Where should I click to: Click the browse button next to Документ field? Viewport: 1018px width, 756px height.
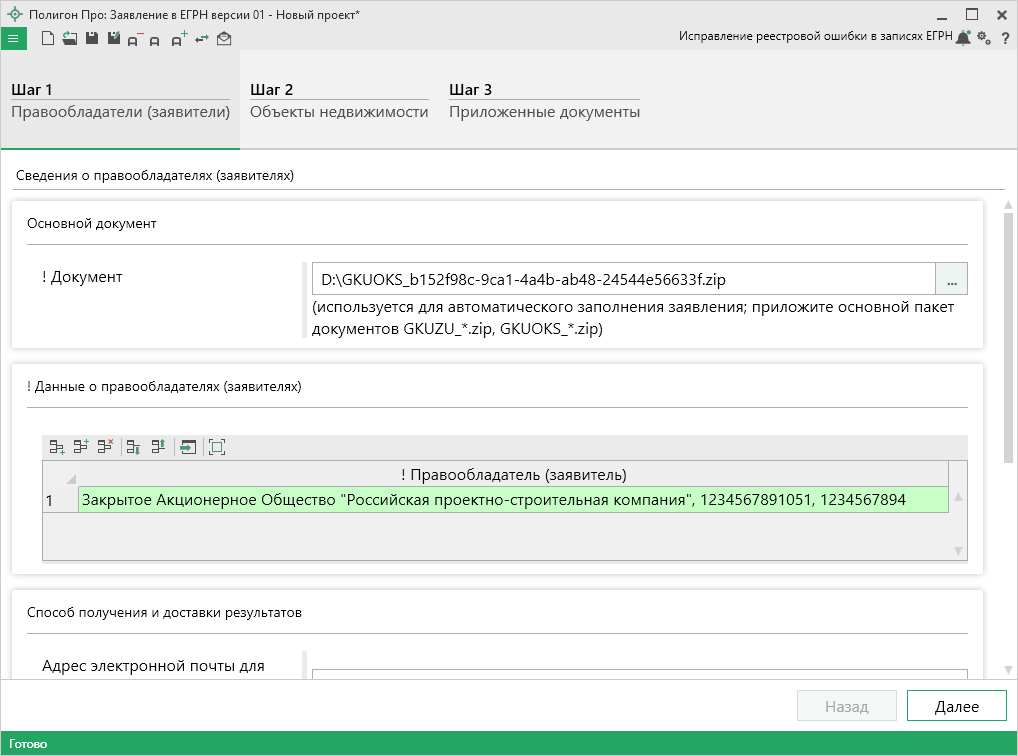tap(951, 278)
